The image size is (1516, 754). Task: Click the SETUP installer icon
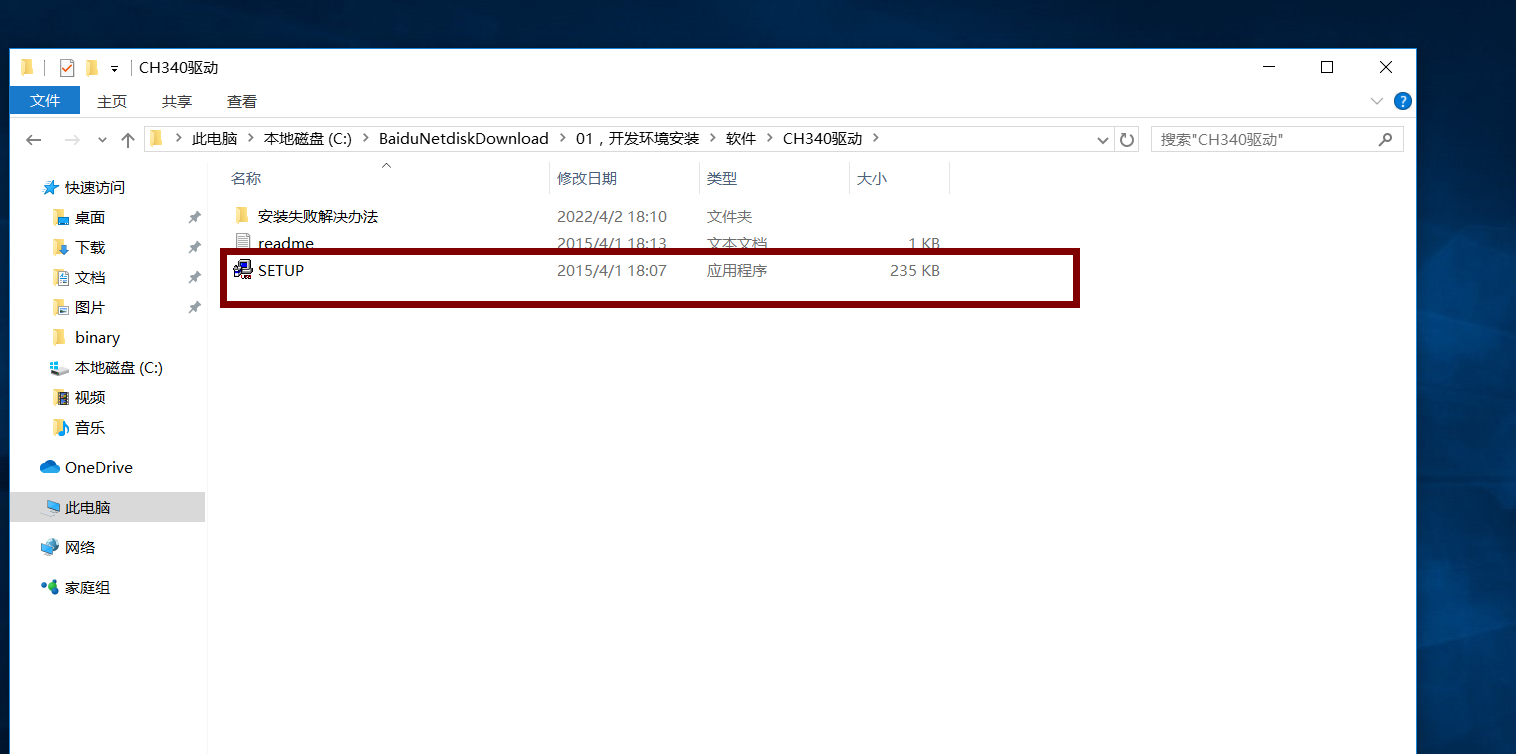[242, 270]
